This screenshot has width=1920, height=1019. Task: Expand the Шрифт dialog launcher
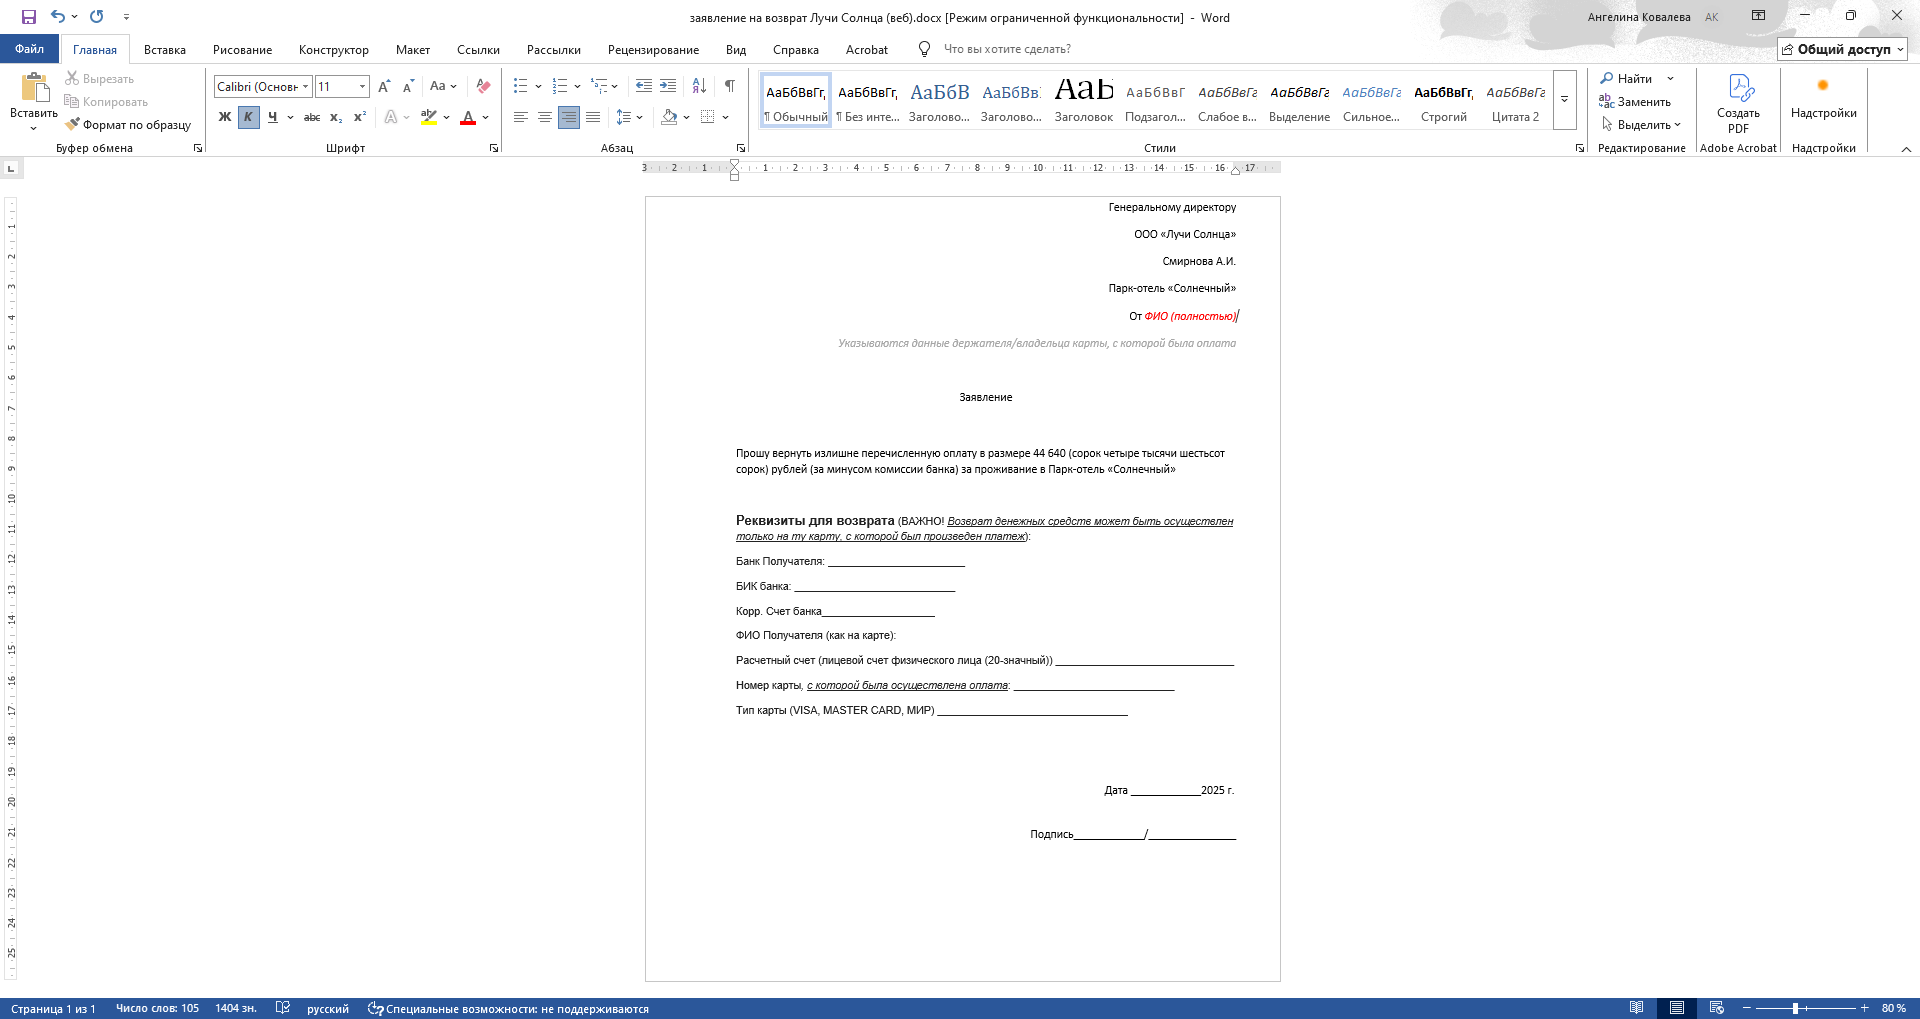click(x=494, y=148)
